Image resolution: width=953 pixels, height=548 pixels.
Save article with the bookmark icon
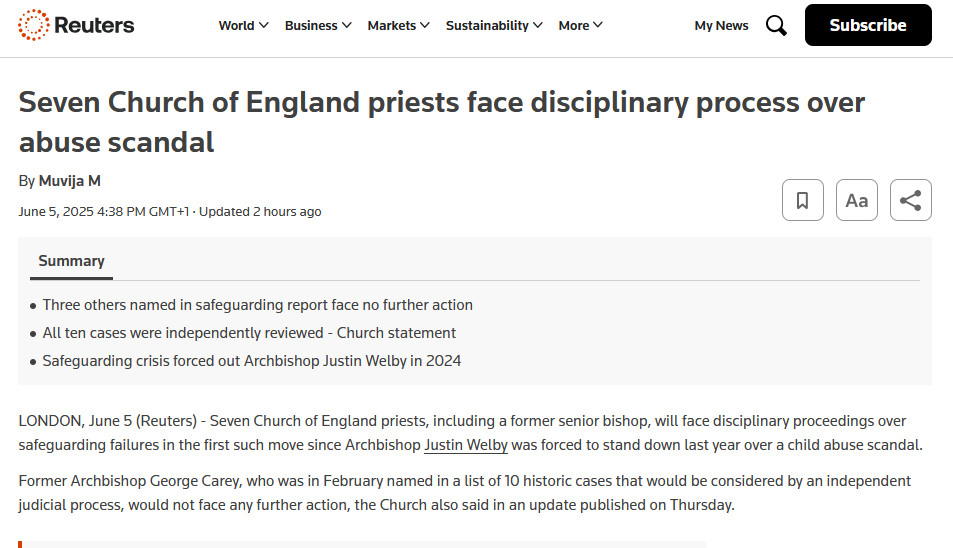coord(803,200)
